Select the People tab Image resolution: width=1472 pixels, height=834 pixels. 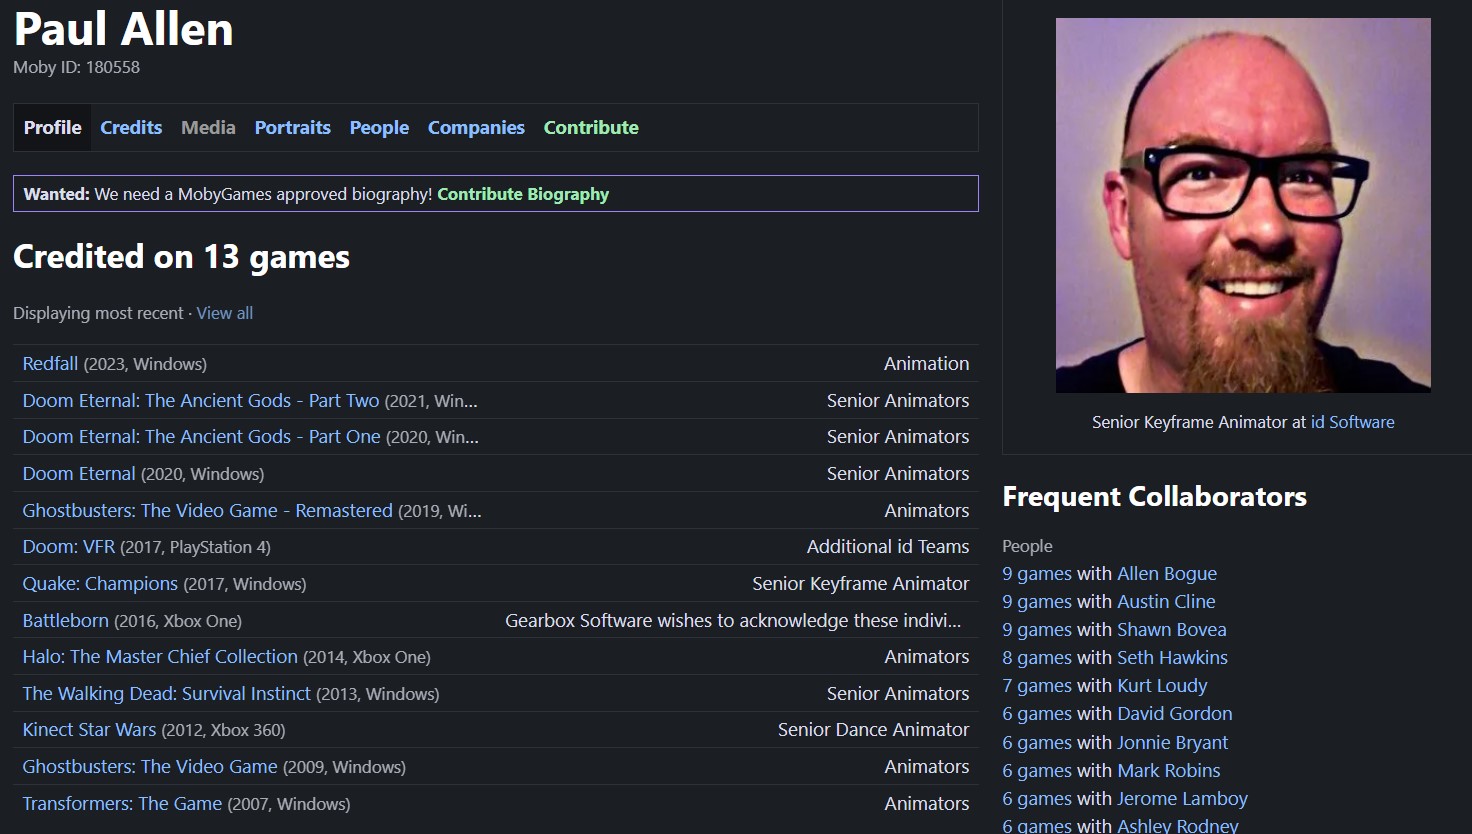click(379, 127)
